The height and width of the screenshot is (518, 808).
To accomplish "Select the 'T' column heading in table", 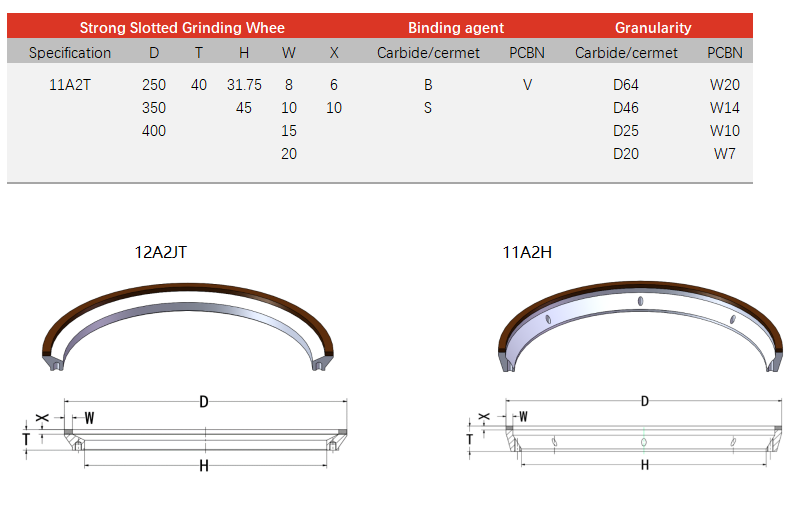I will (199, 53).
